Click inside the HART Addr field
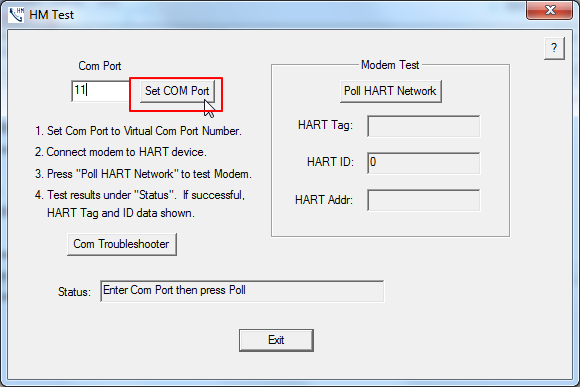The width and height of the screenshot is (580, 387). [x=424, y=200]
